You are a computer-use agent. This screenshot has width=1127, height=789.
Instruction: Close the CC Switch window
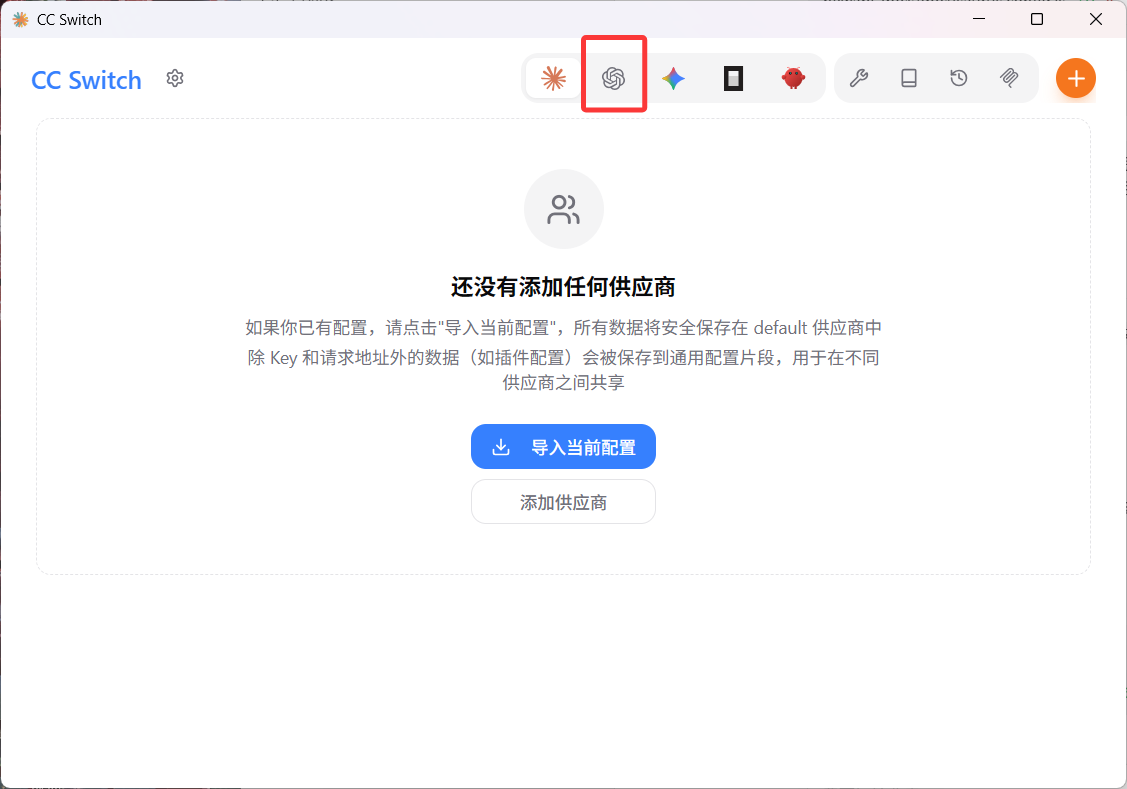[1095, 19]
